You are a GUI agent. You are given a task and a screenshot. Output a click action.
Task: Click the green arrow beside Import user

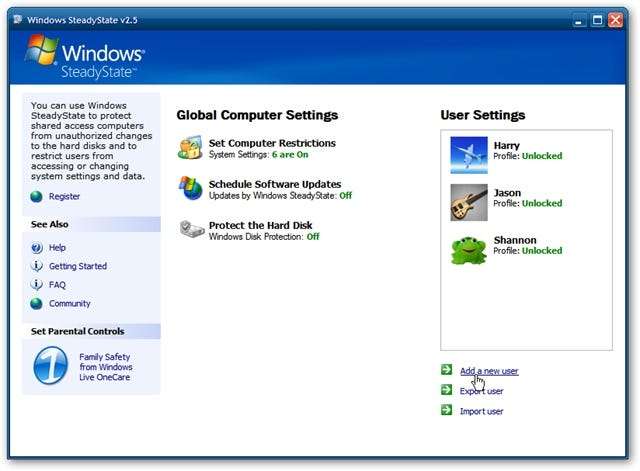click(x=447, y=410)
